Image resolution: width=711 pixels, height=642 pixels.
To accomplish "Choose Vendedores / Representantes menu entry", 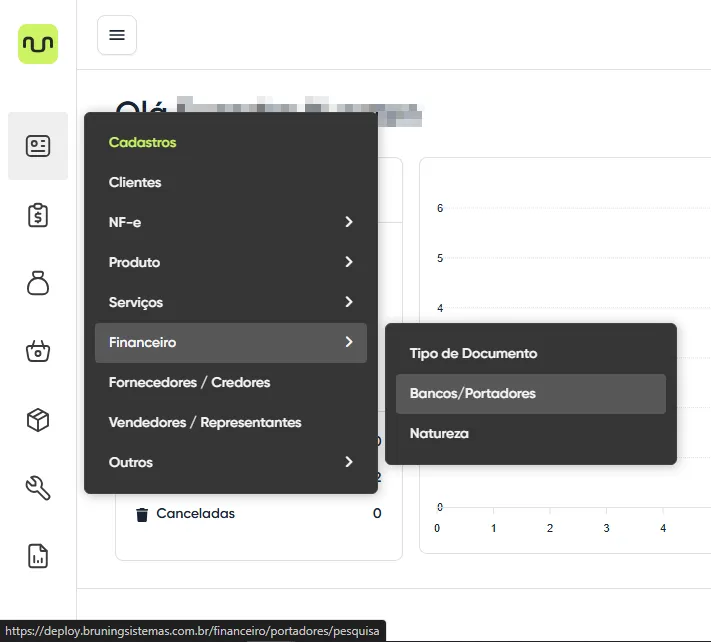I will click(x=205, y=422).
